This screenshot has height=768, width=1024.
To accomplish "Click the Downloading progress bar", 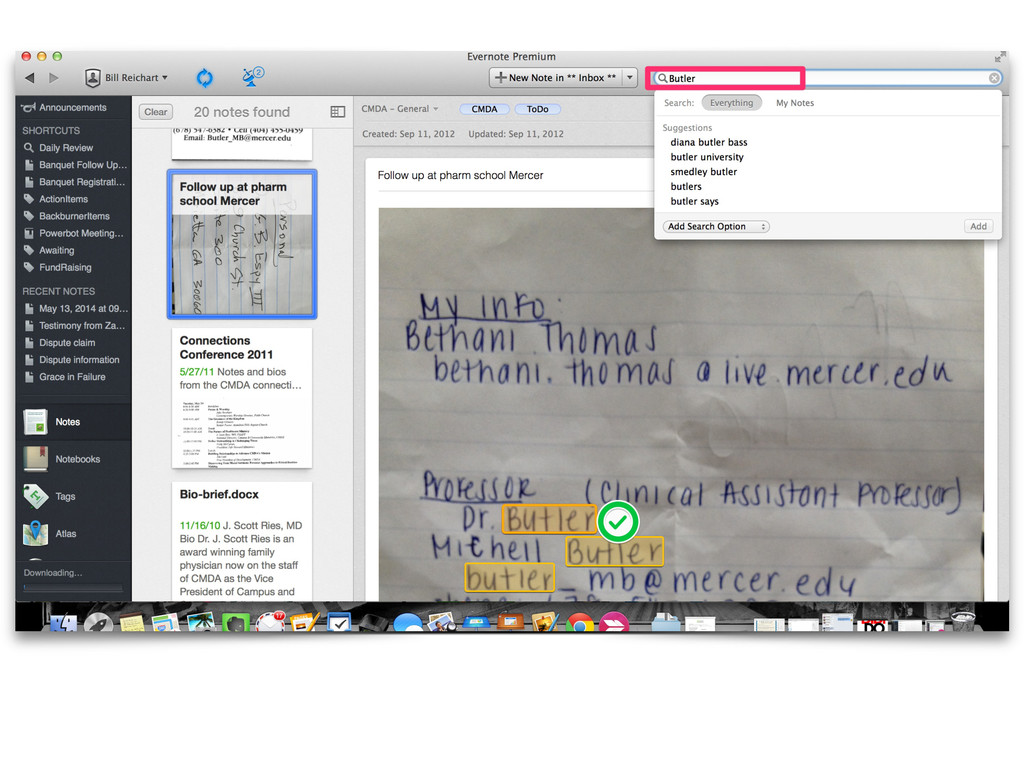I will [73, 588].
